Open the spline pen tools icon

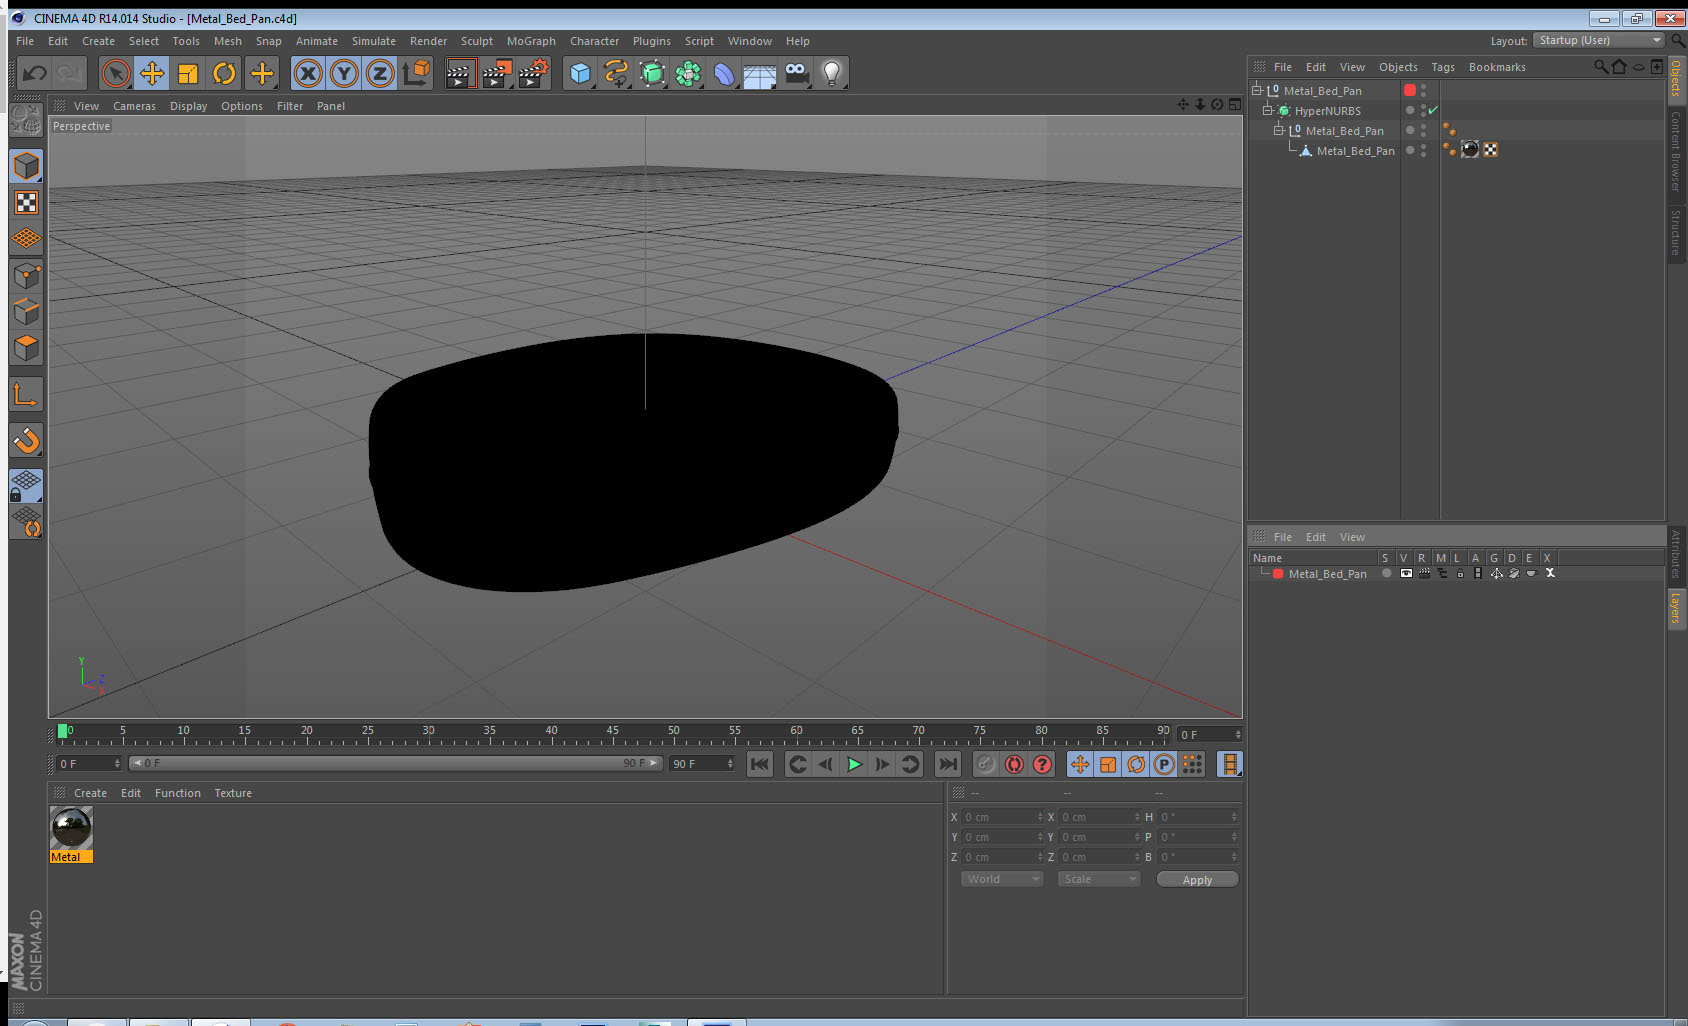616,73
